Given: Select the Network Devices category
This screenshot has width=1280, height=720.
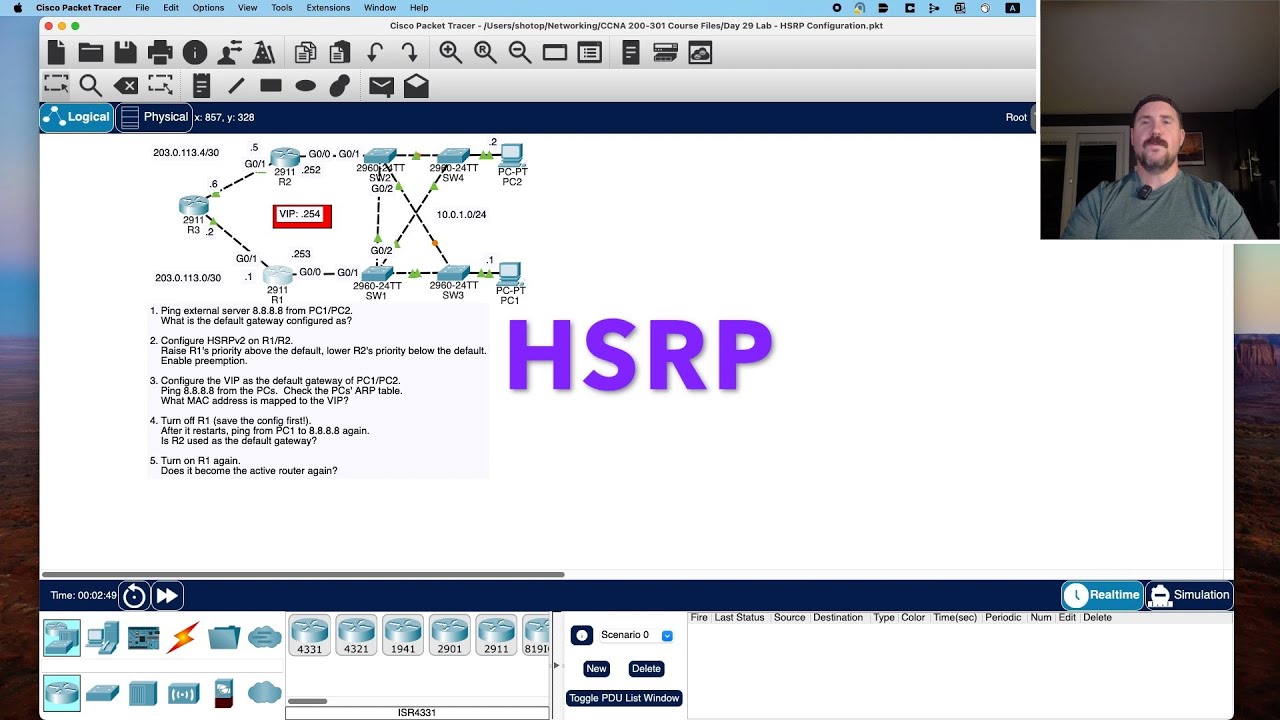Looking at the screenshot, I should pyautogui.click(x=62, y=637).
